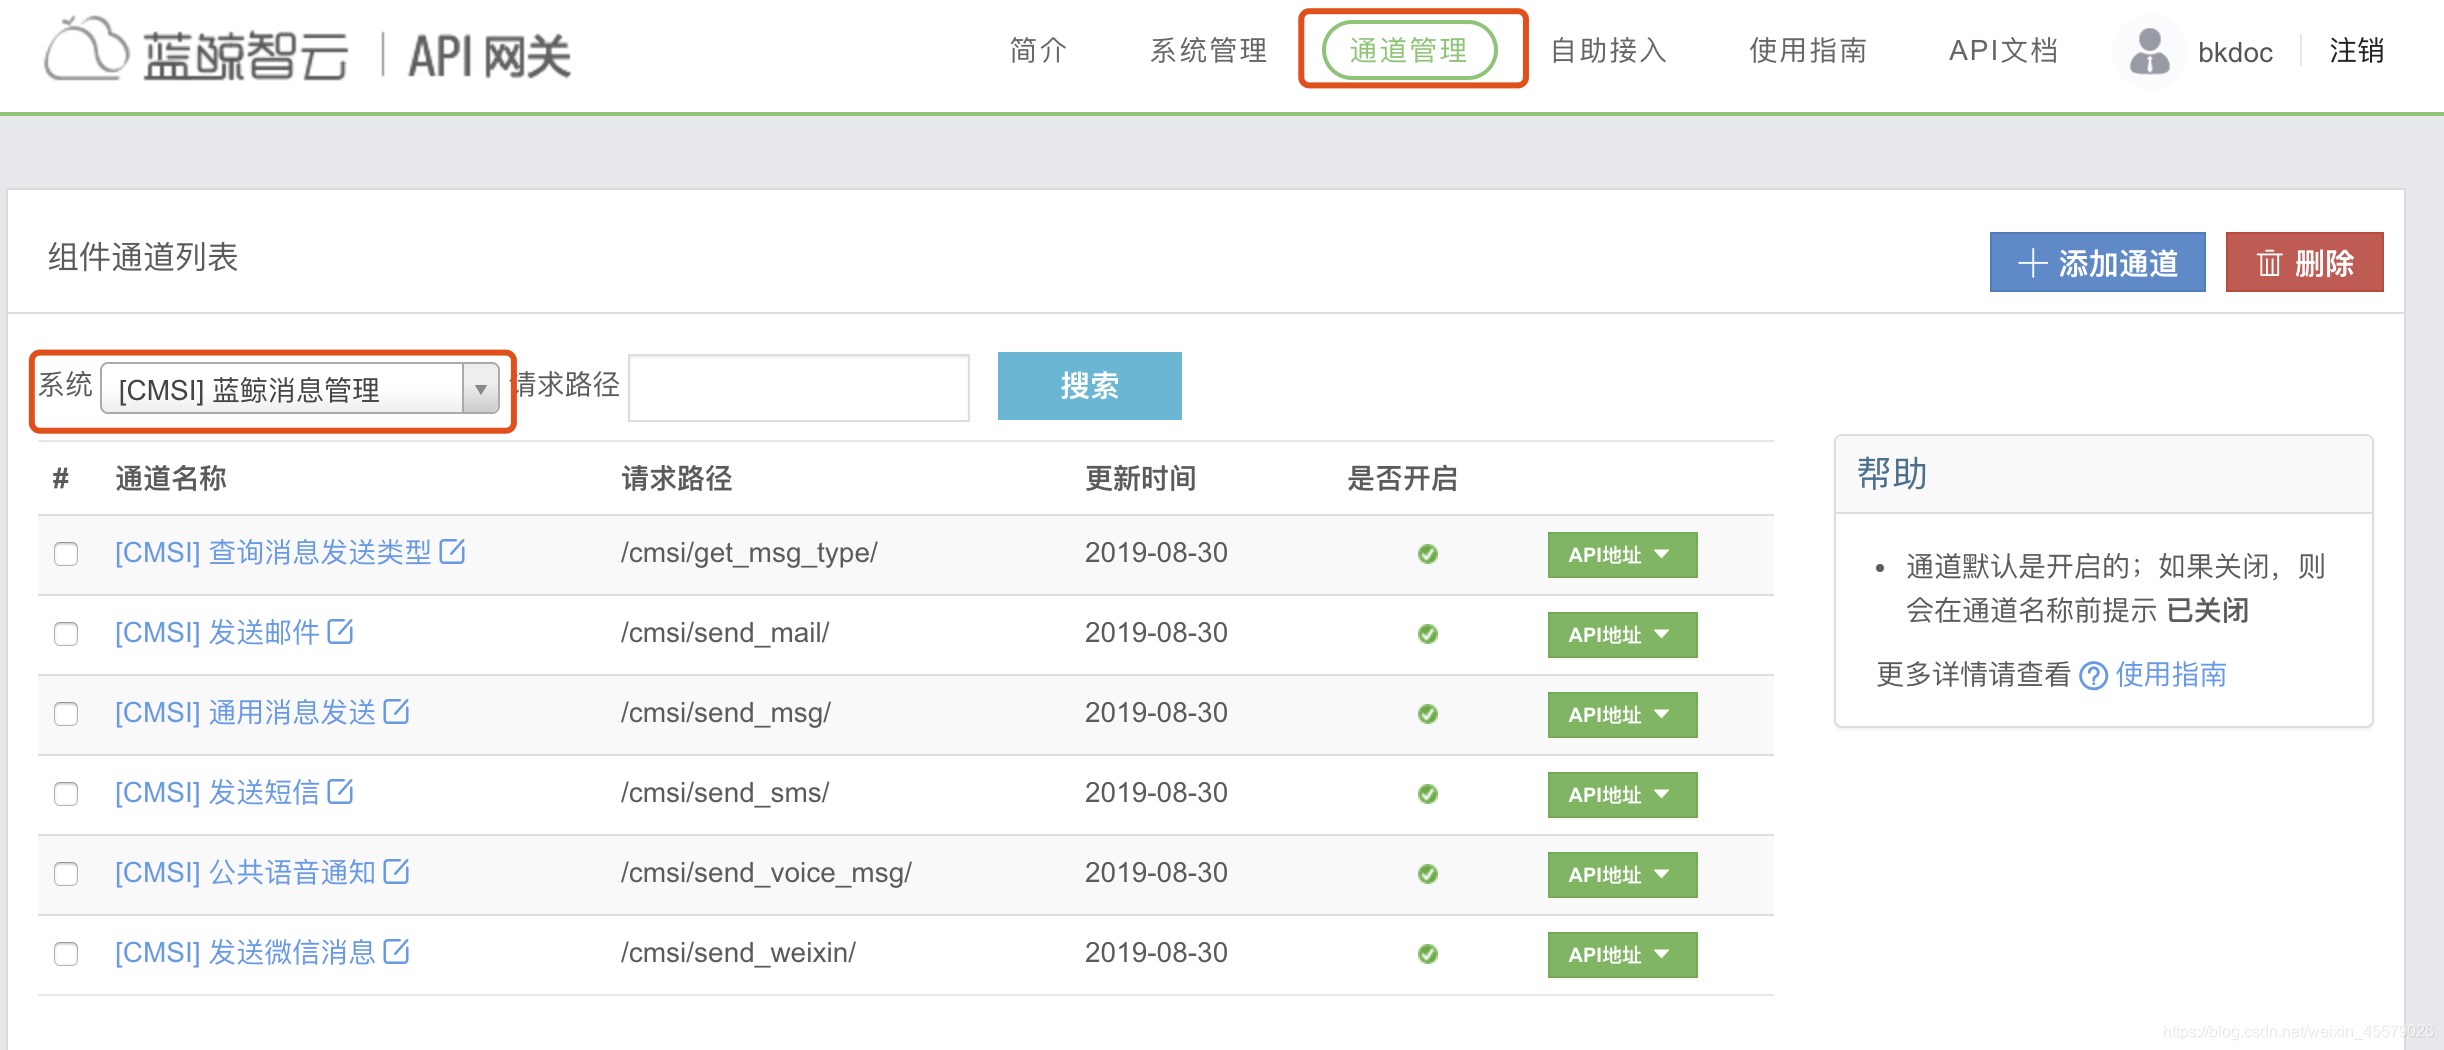Click the 请求路径 column header
This screenshot has height=1050, width=2444.
[x=677, y=478]
